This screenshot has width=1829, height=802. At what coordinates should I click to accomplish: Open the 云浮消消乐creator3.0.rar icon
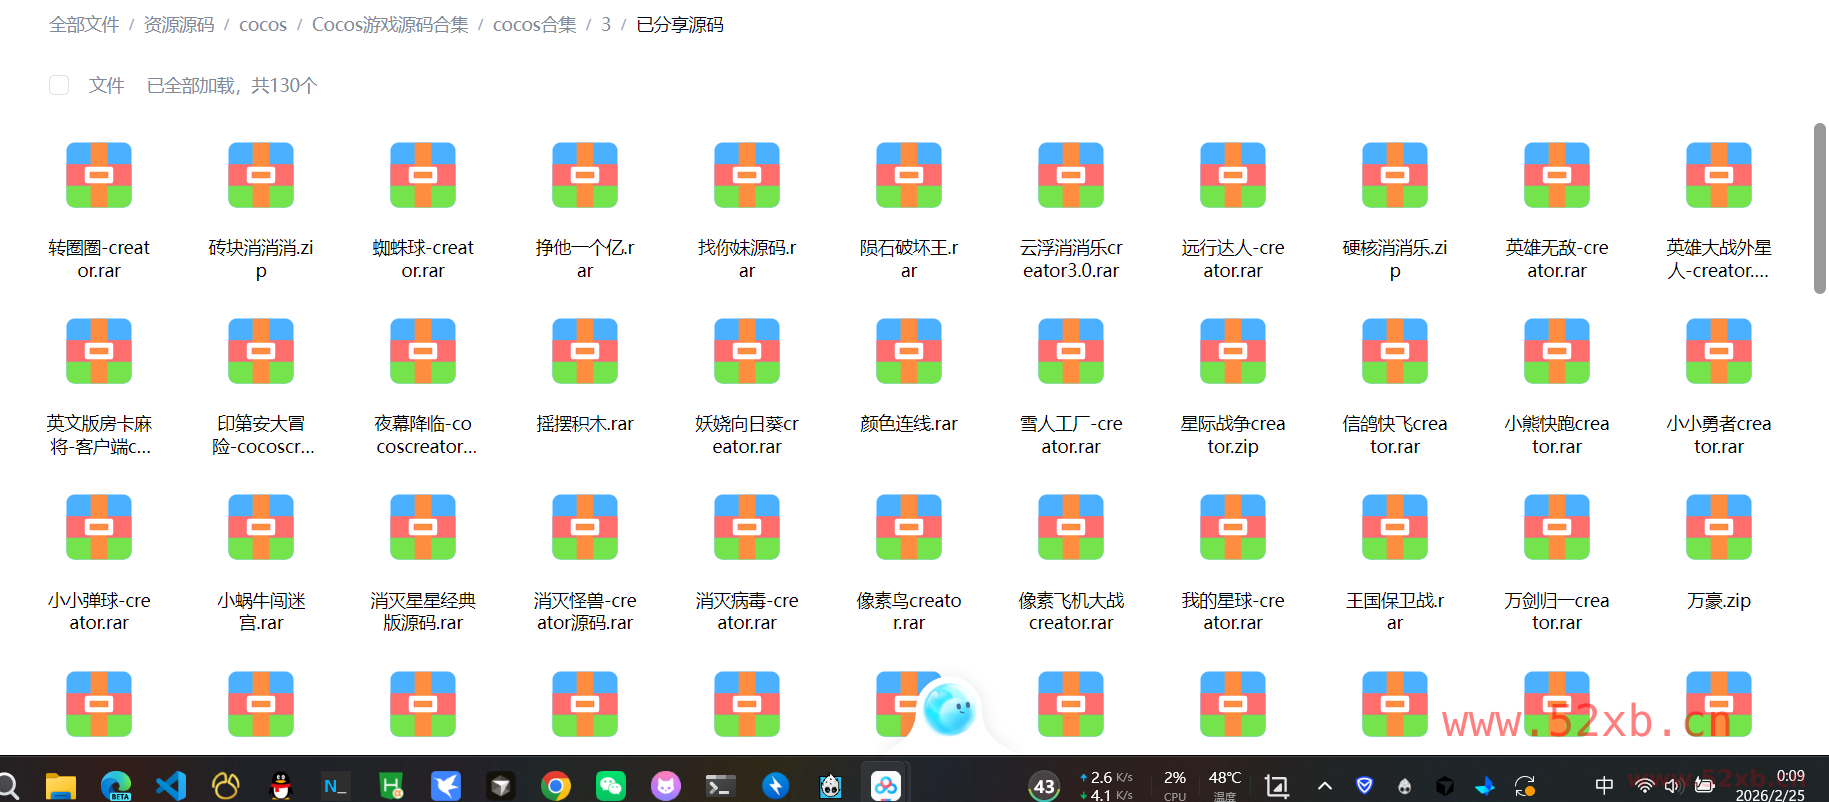(1071, 175)
